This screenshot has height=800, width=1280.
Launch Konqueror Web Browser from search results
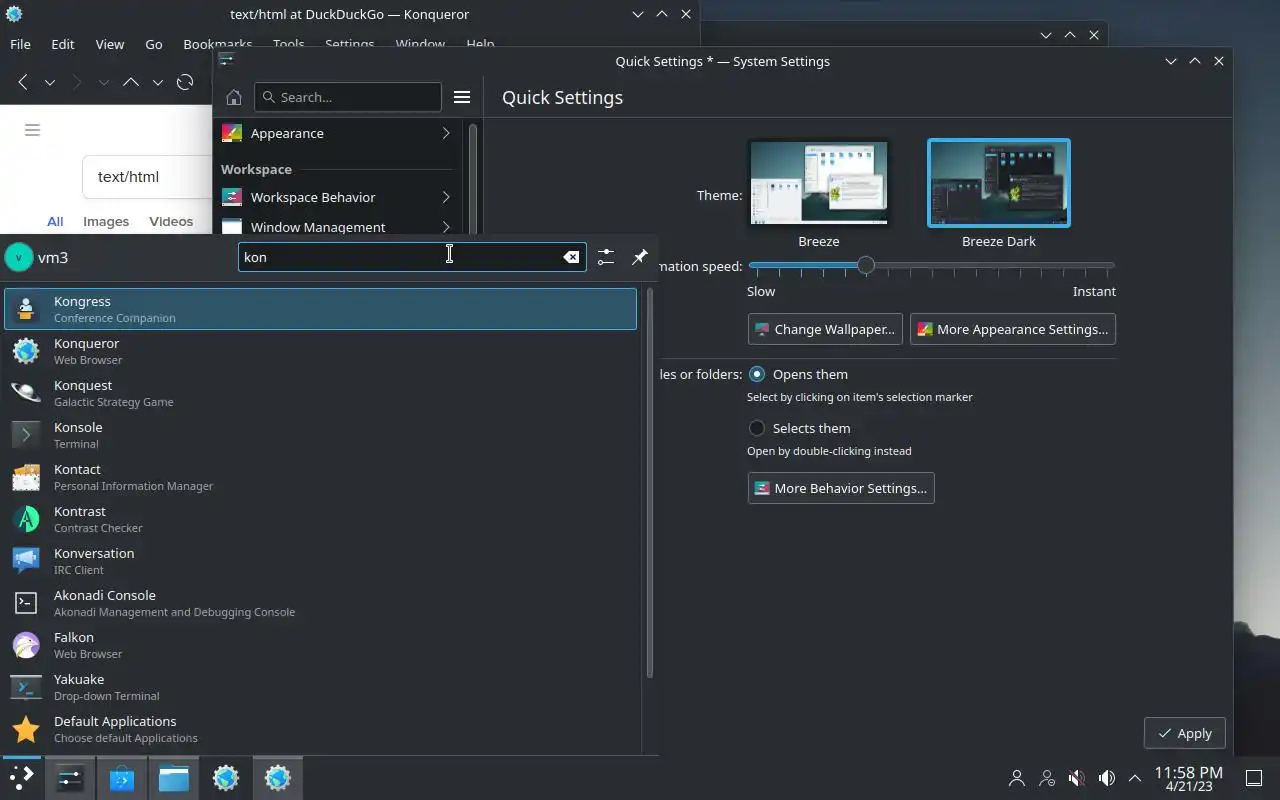320,351
